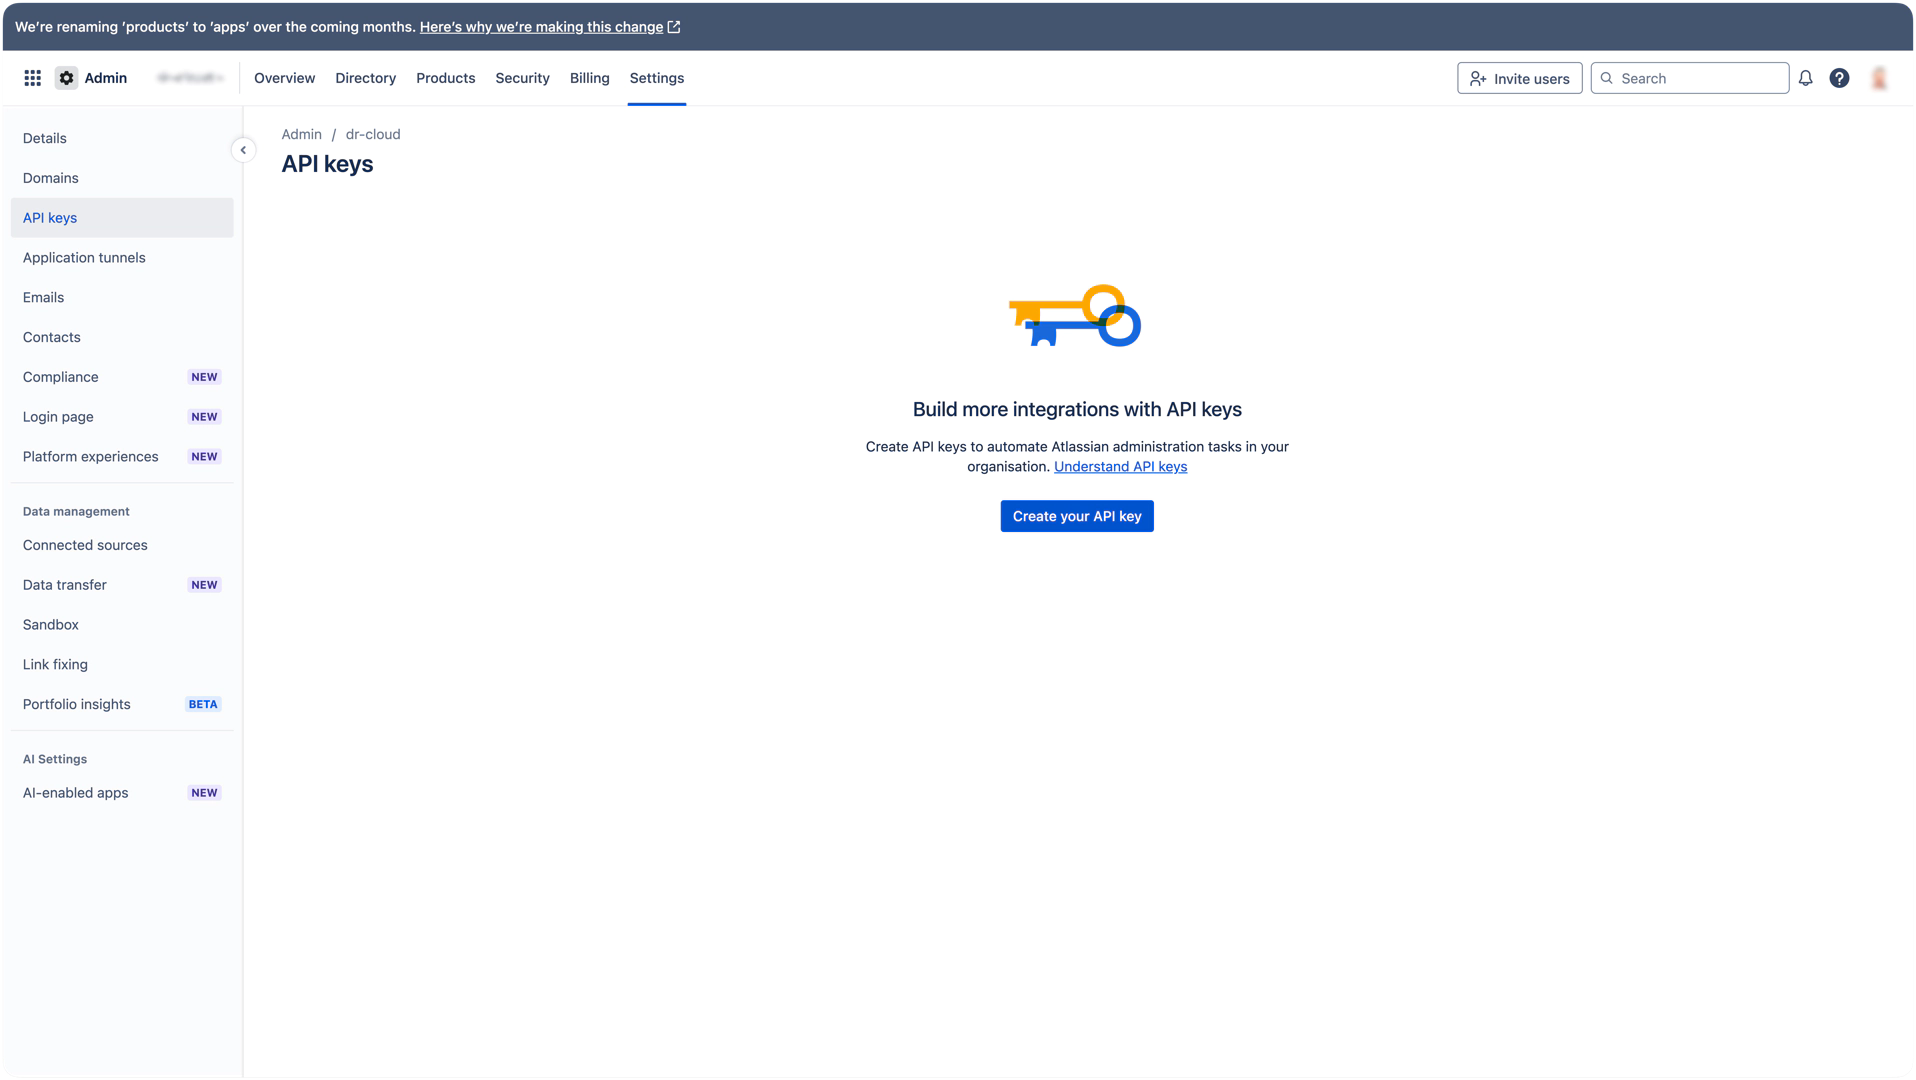
Task: Open the Atlassian app switcher grid
Action: 32,77
